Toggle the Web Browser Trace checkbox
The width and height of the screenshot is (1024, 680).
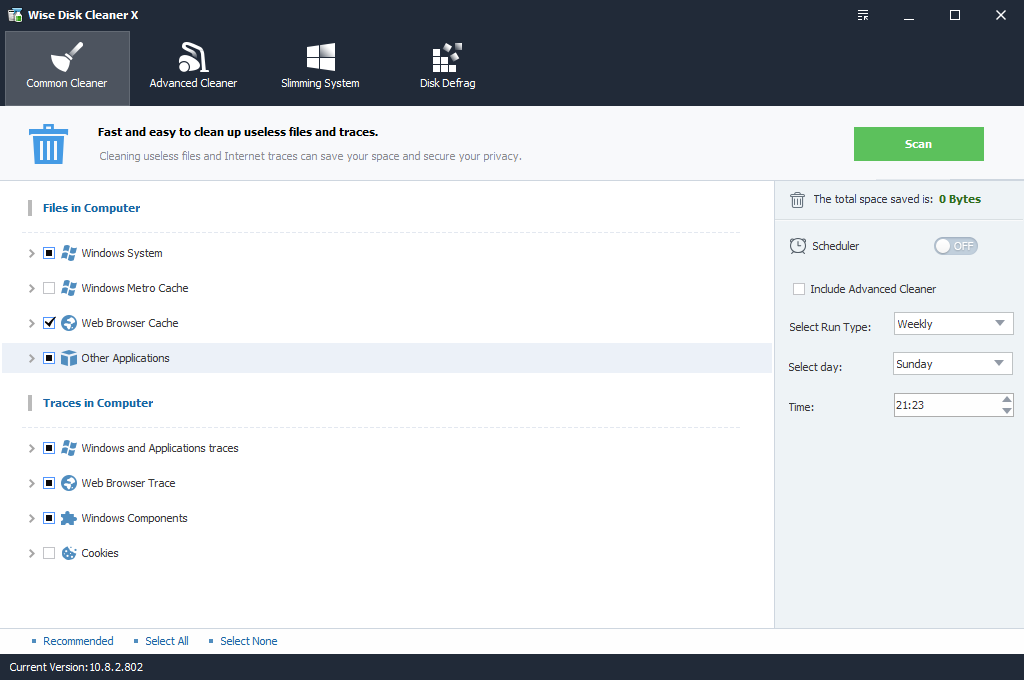(49, 483)
